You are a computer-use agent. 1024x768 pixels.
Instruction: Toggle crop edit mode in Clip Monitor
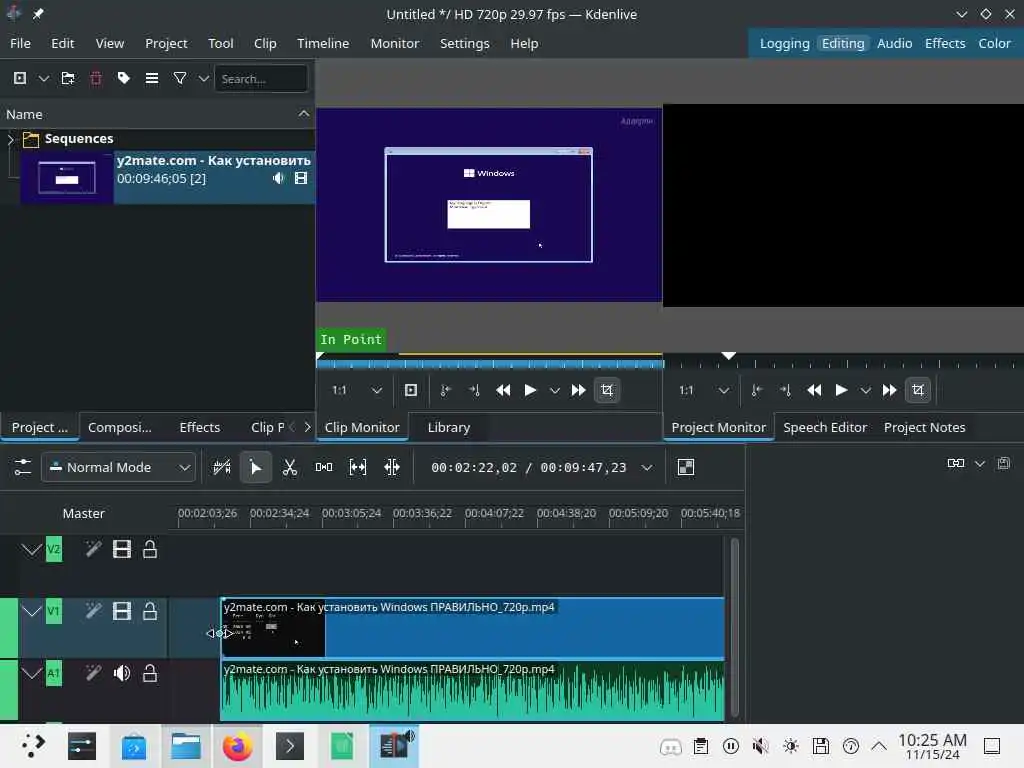pos(607,391)
